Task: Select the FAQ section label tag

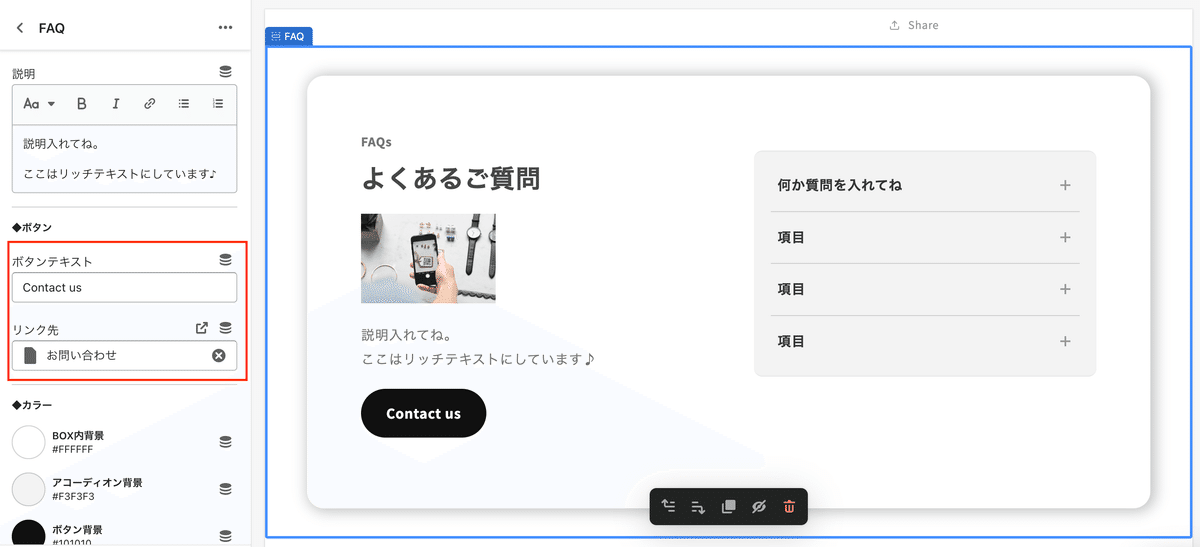Action: click(289, 36)
